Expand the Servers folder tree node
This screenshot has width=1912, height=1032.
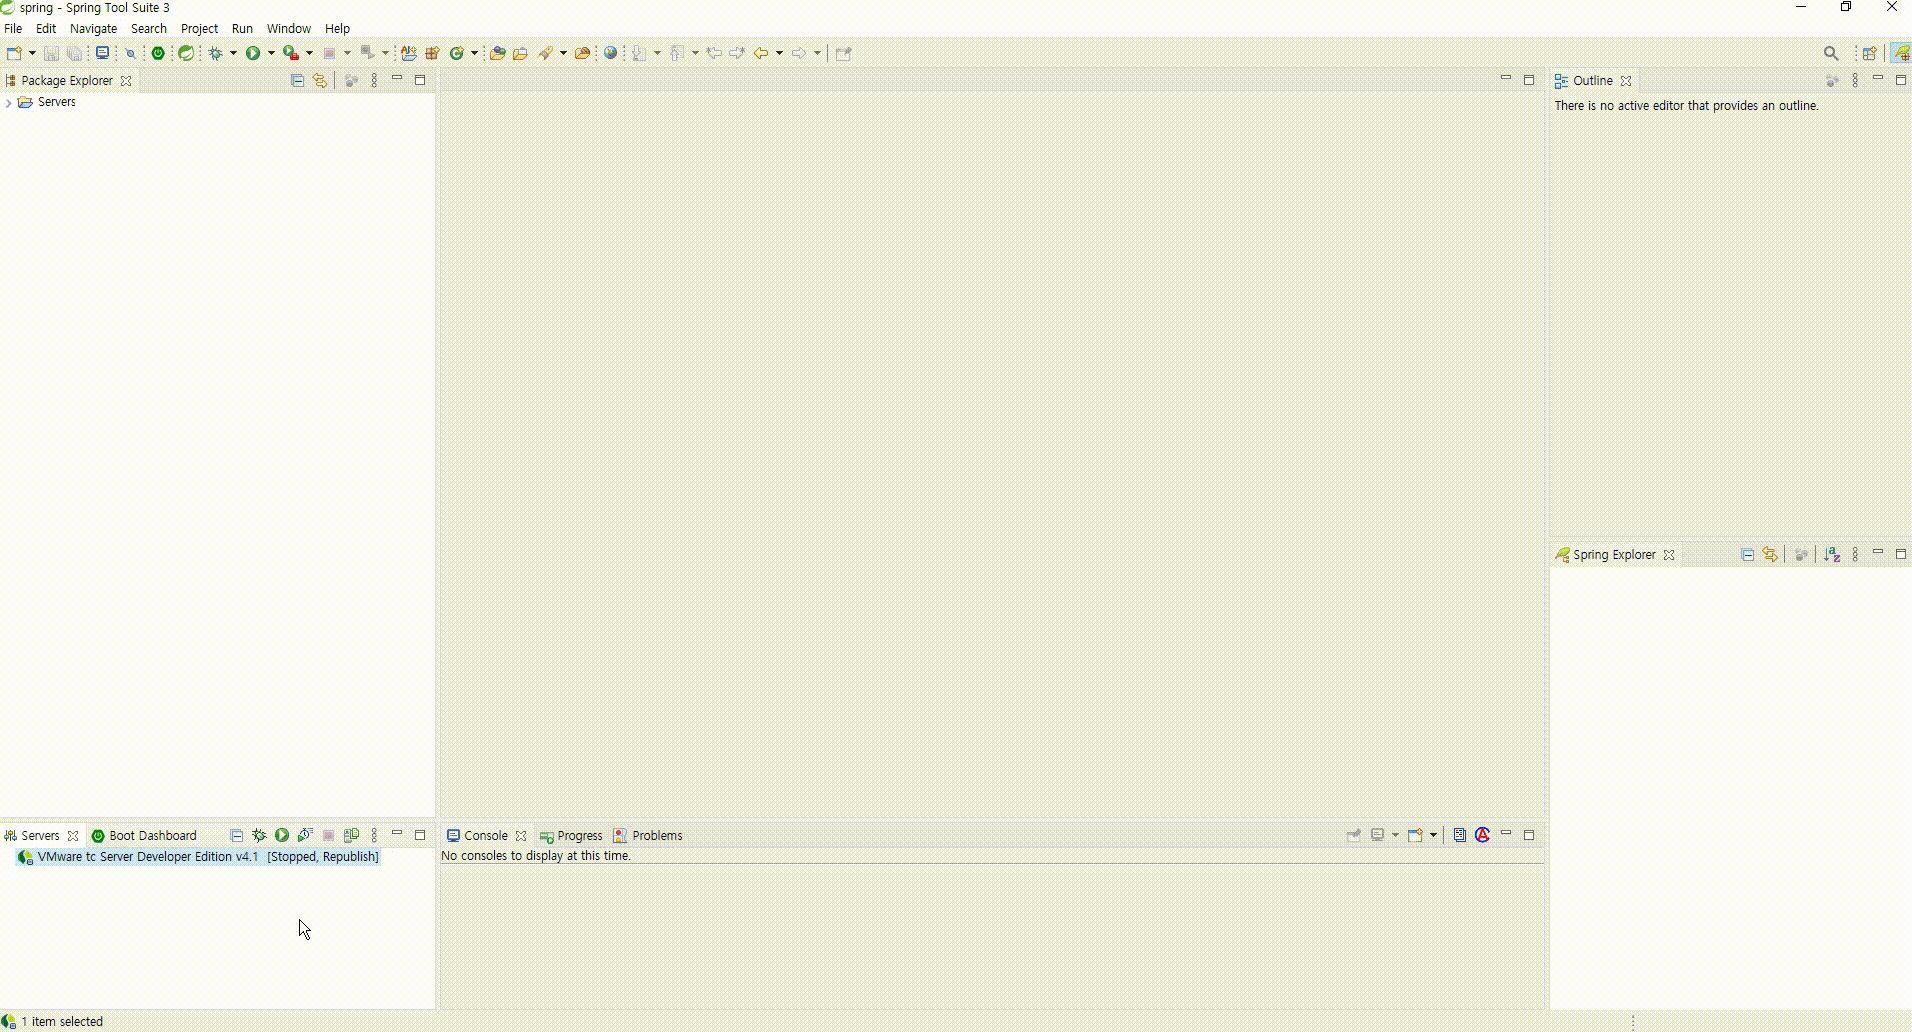coord(9,103)
